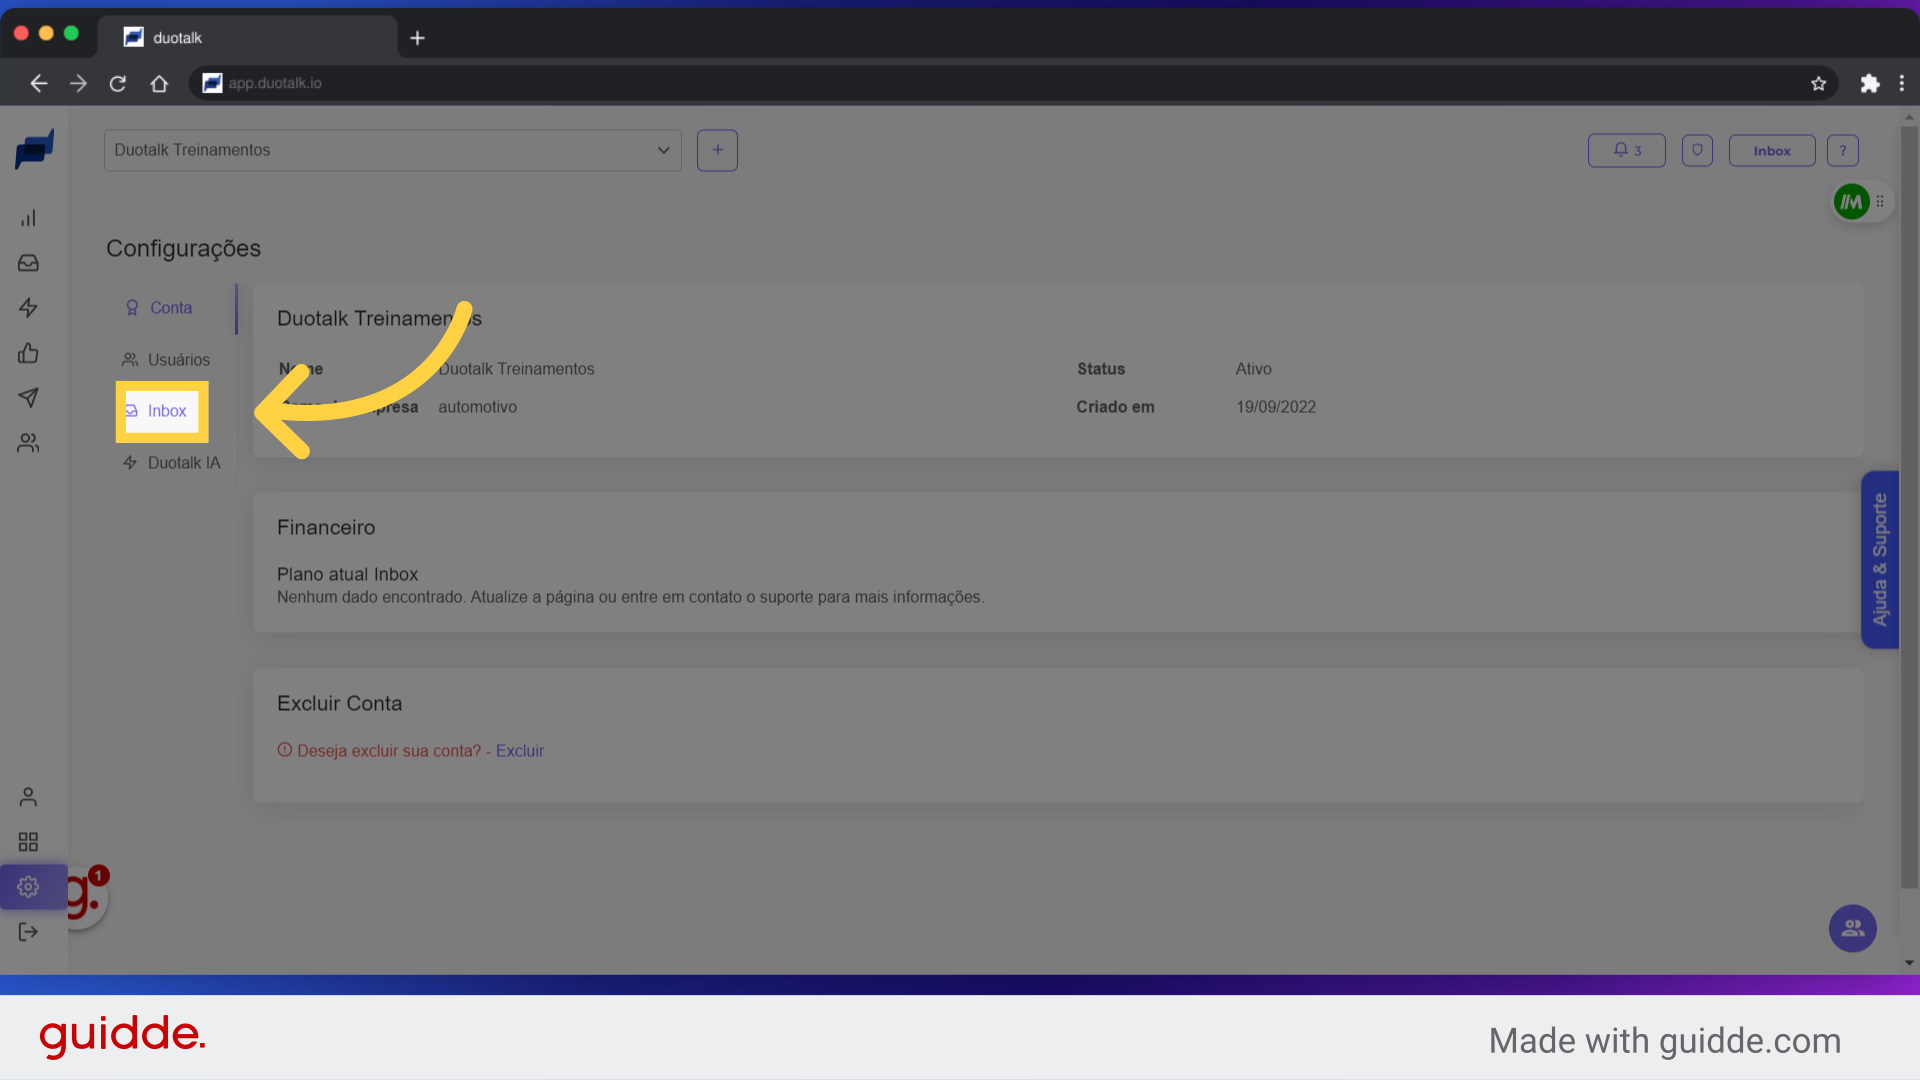The height and width of the screenshot is (1080, 1920).
Task: Reload the page
Action: 118,84
